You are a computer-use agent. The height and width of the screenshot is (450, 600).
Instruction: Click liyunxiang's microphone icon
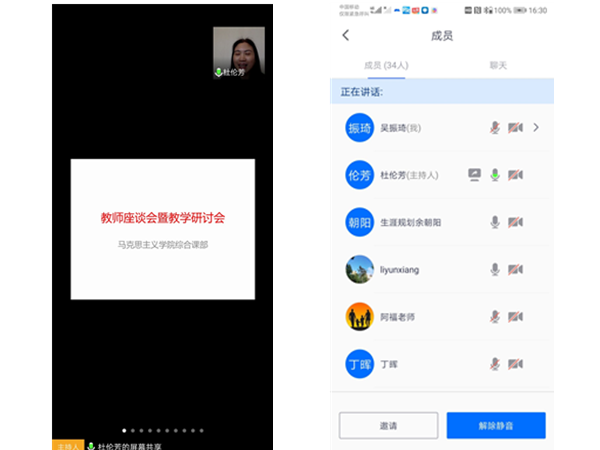click(x=494, y=270)
